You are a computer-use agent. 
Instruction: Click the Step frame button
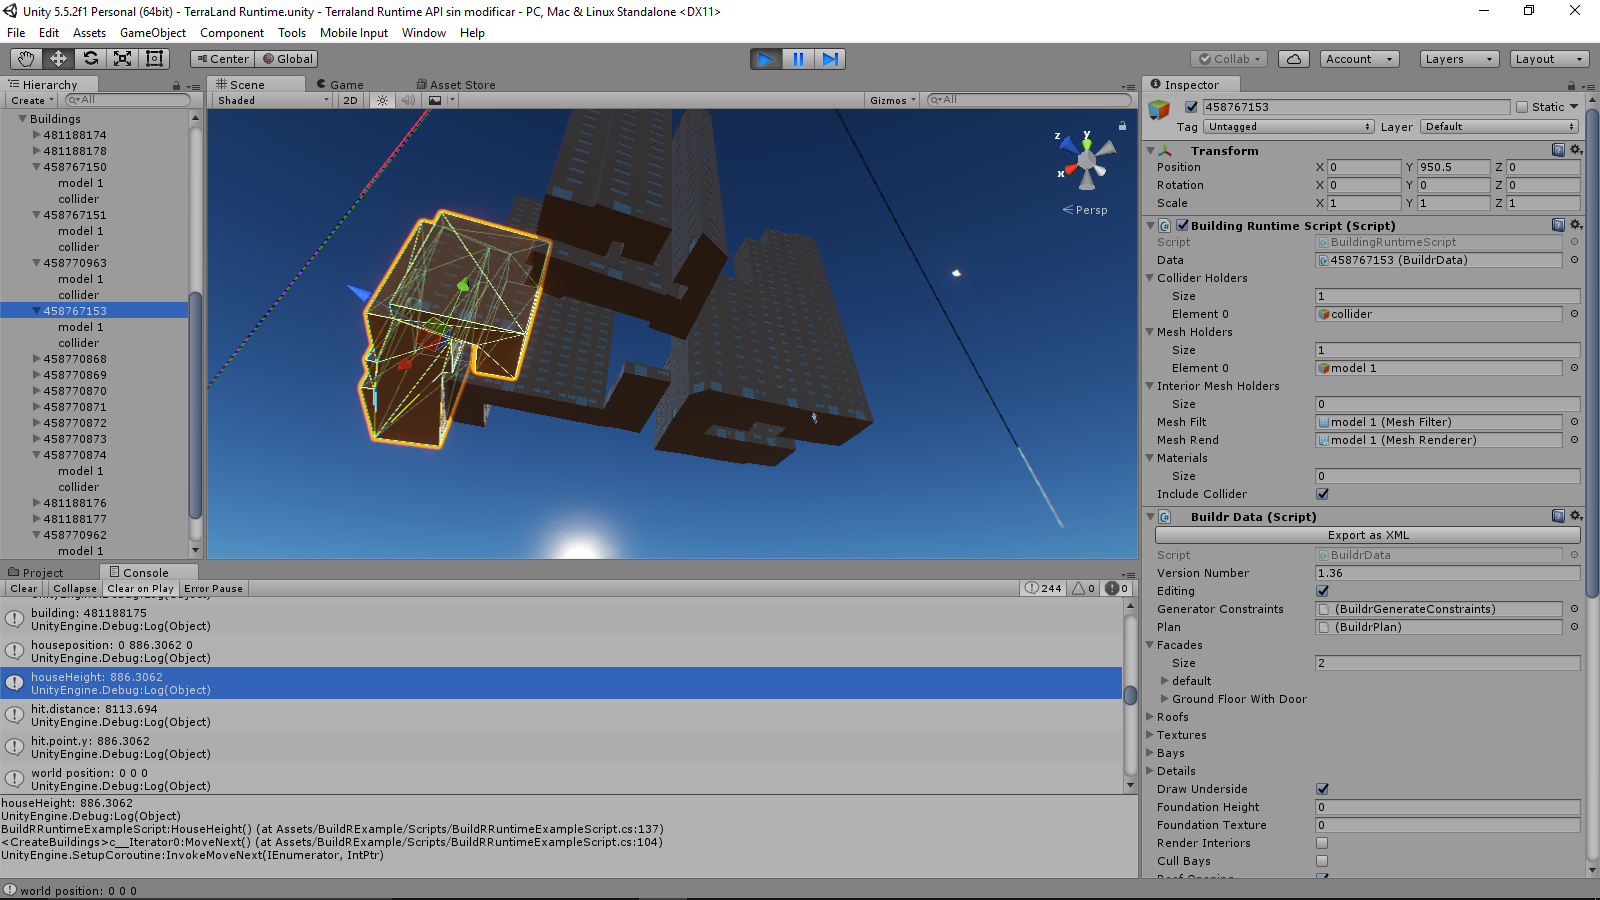coord(830,59)
